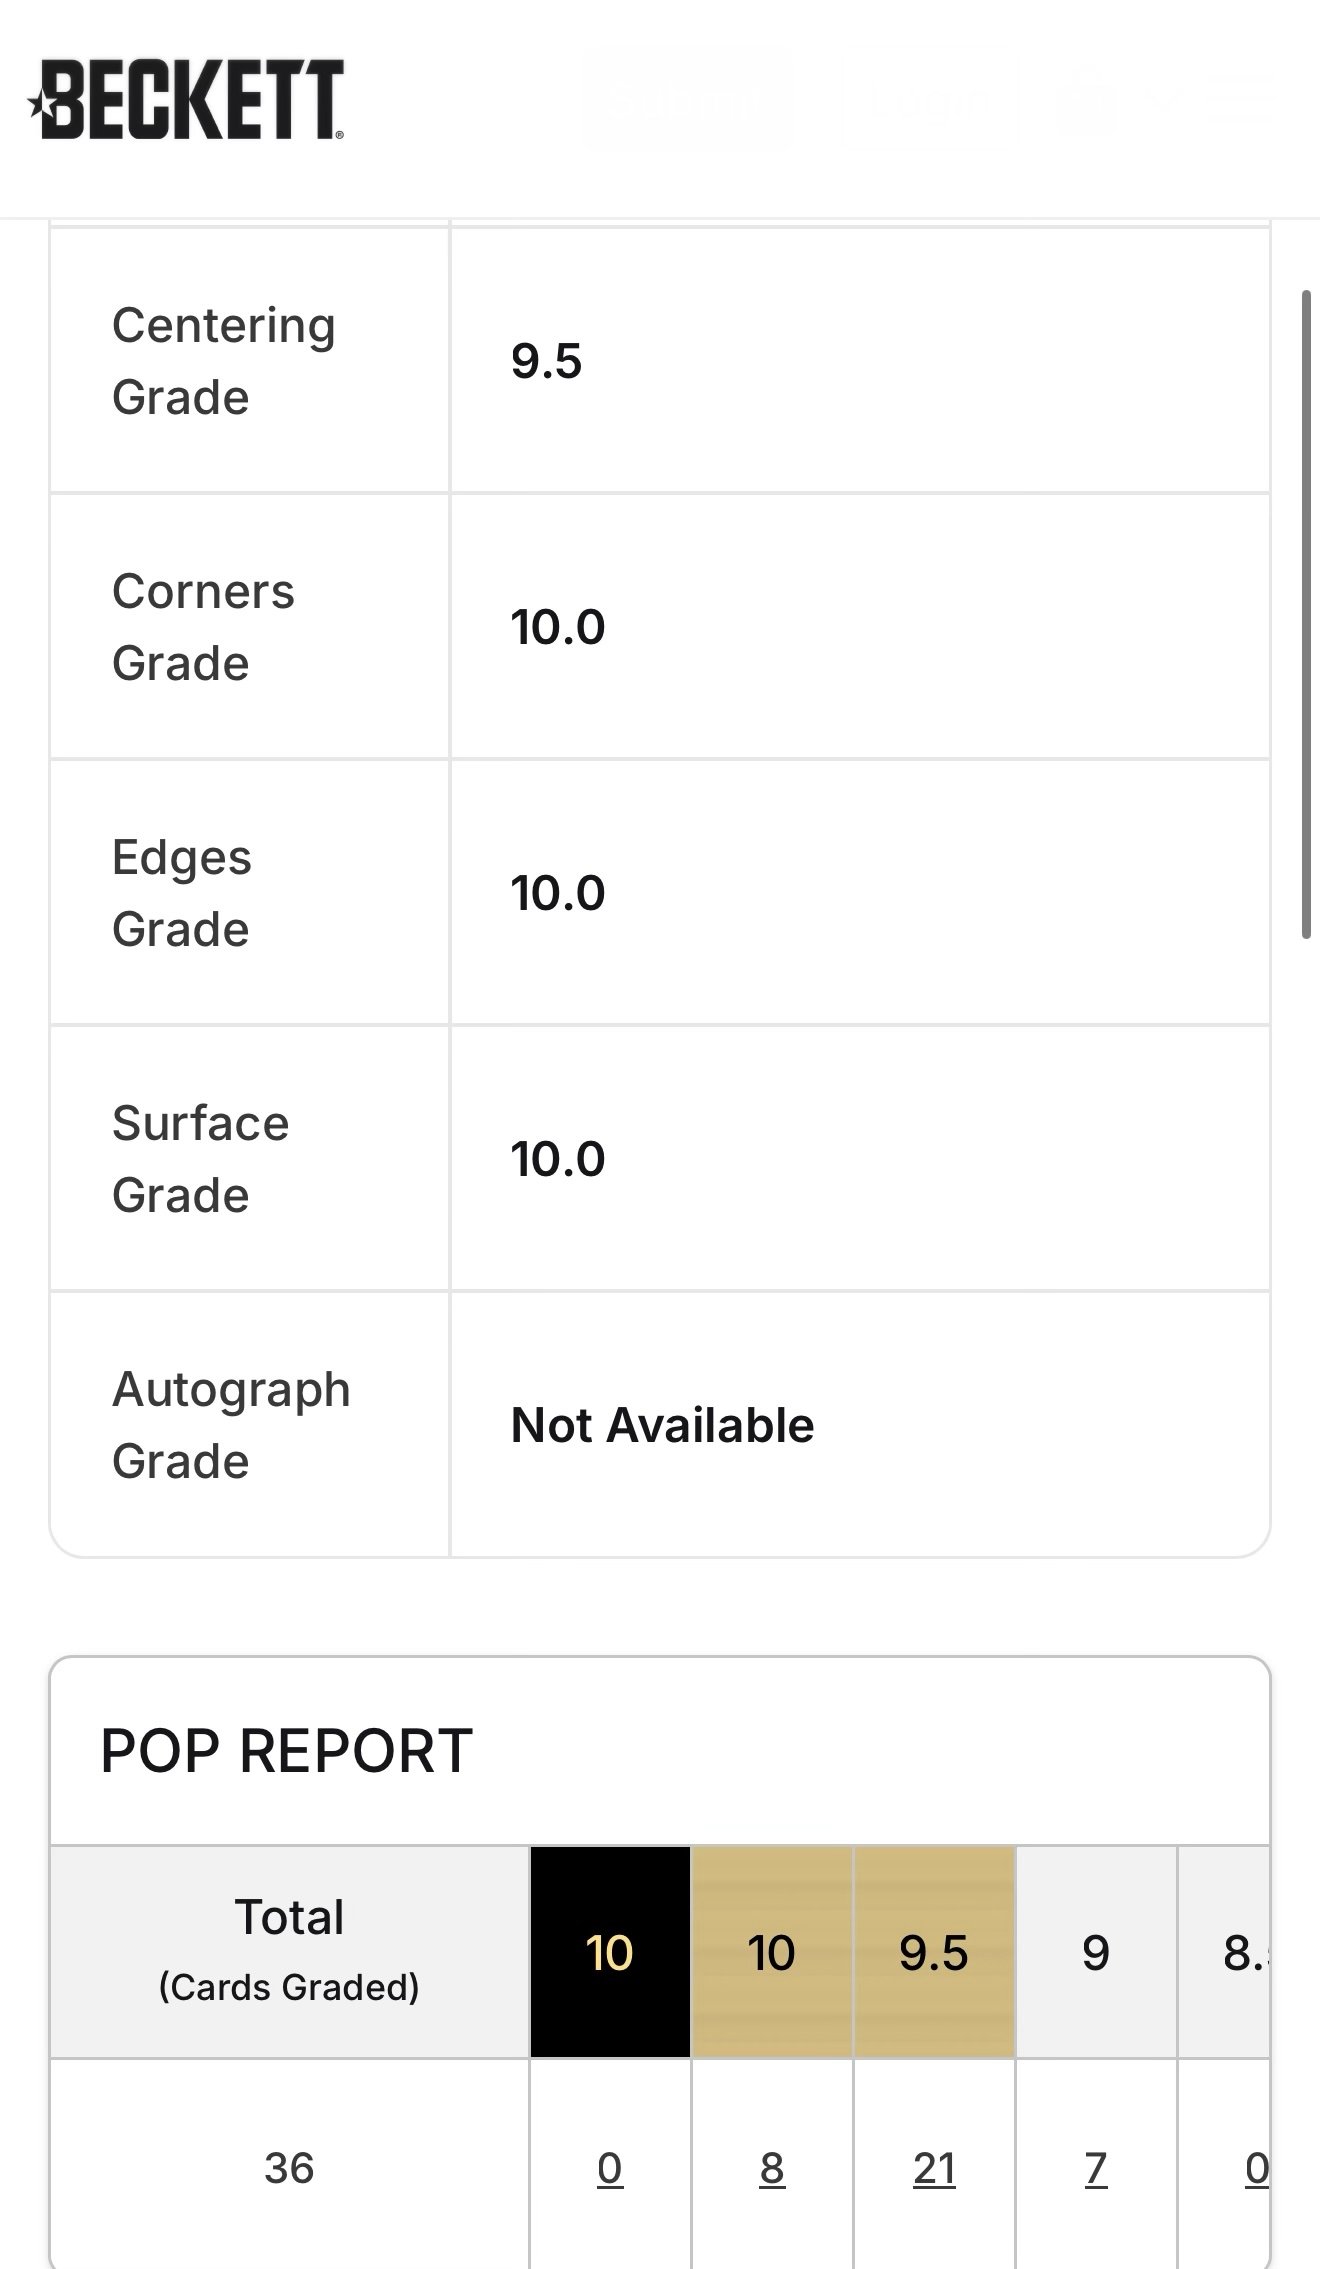Click the Login button in header

coord(927,100)
